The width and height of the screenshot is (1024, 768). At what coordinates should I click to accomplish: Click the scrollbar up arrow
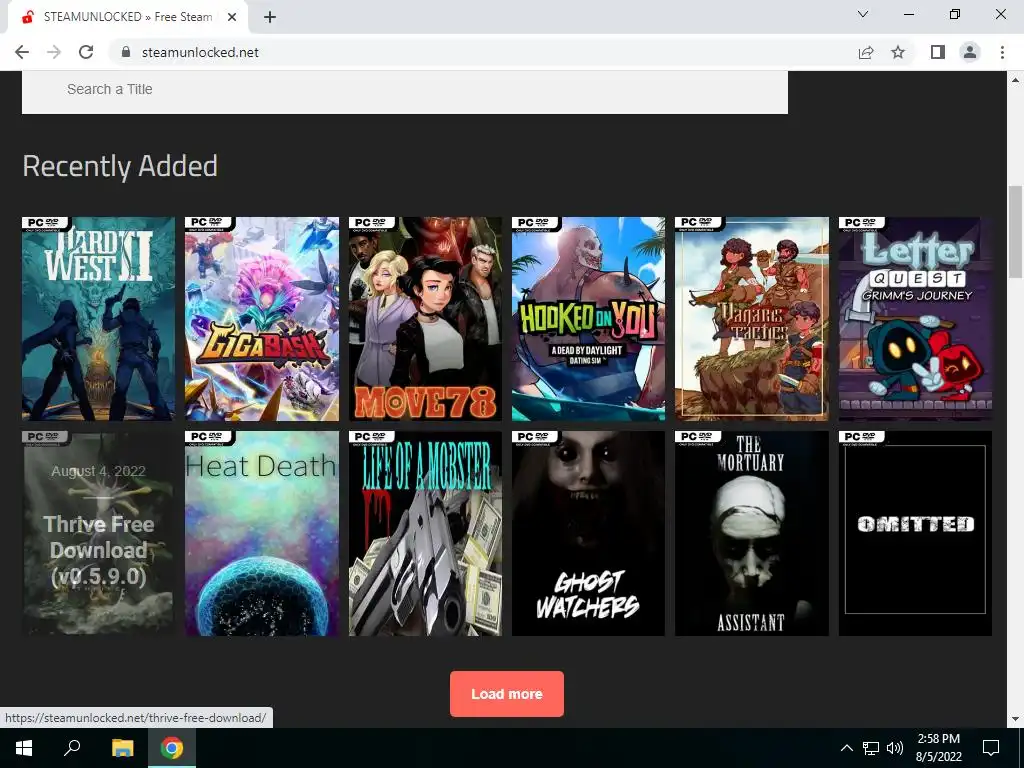(x=1015, y=80)
